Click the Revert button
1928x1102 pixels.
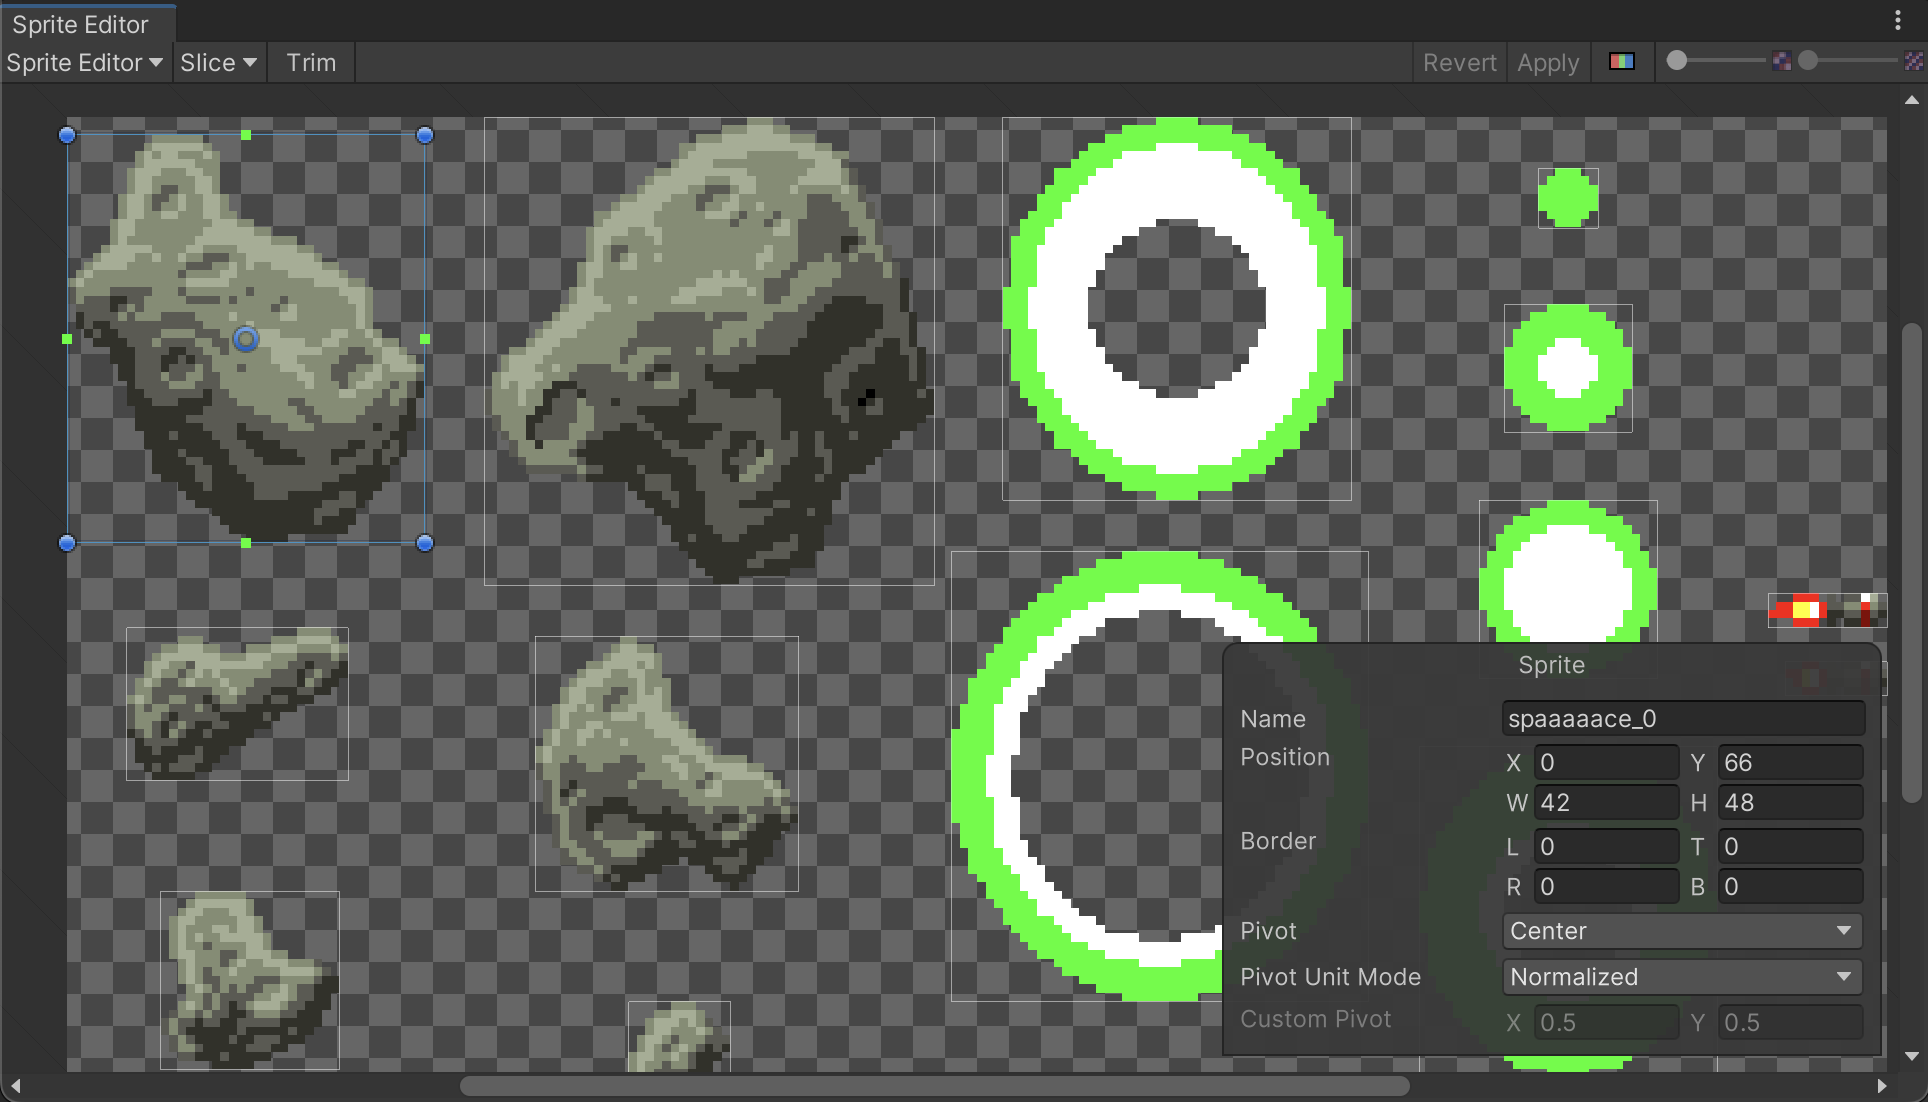1459,63
